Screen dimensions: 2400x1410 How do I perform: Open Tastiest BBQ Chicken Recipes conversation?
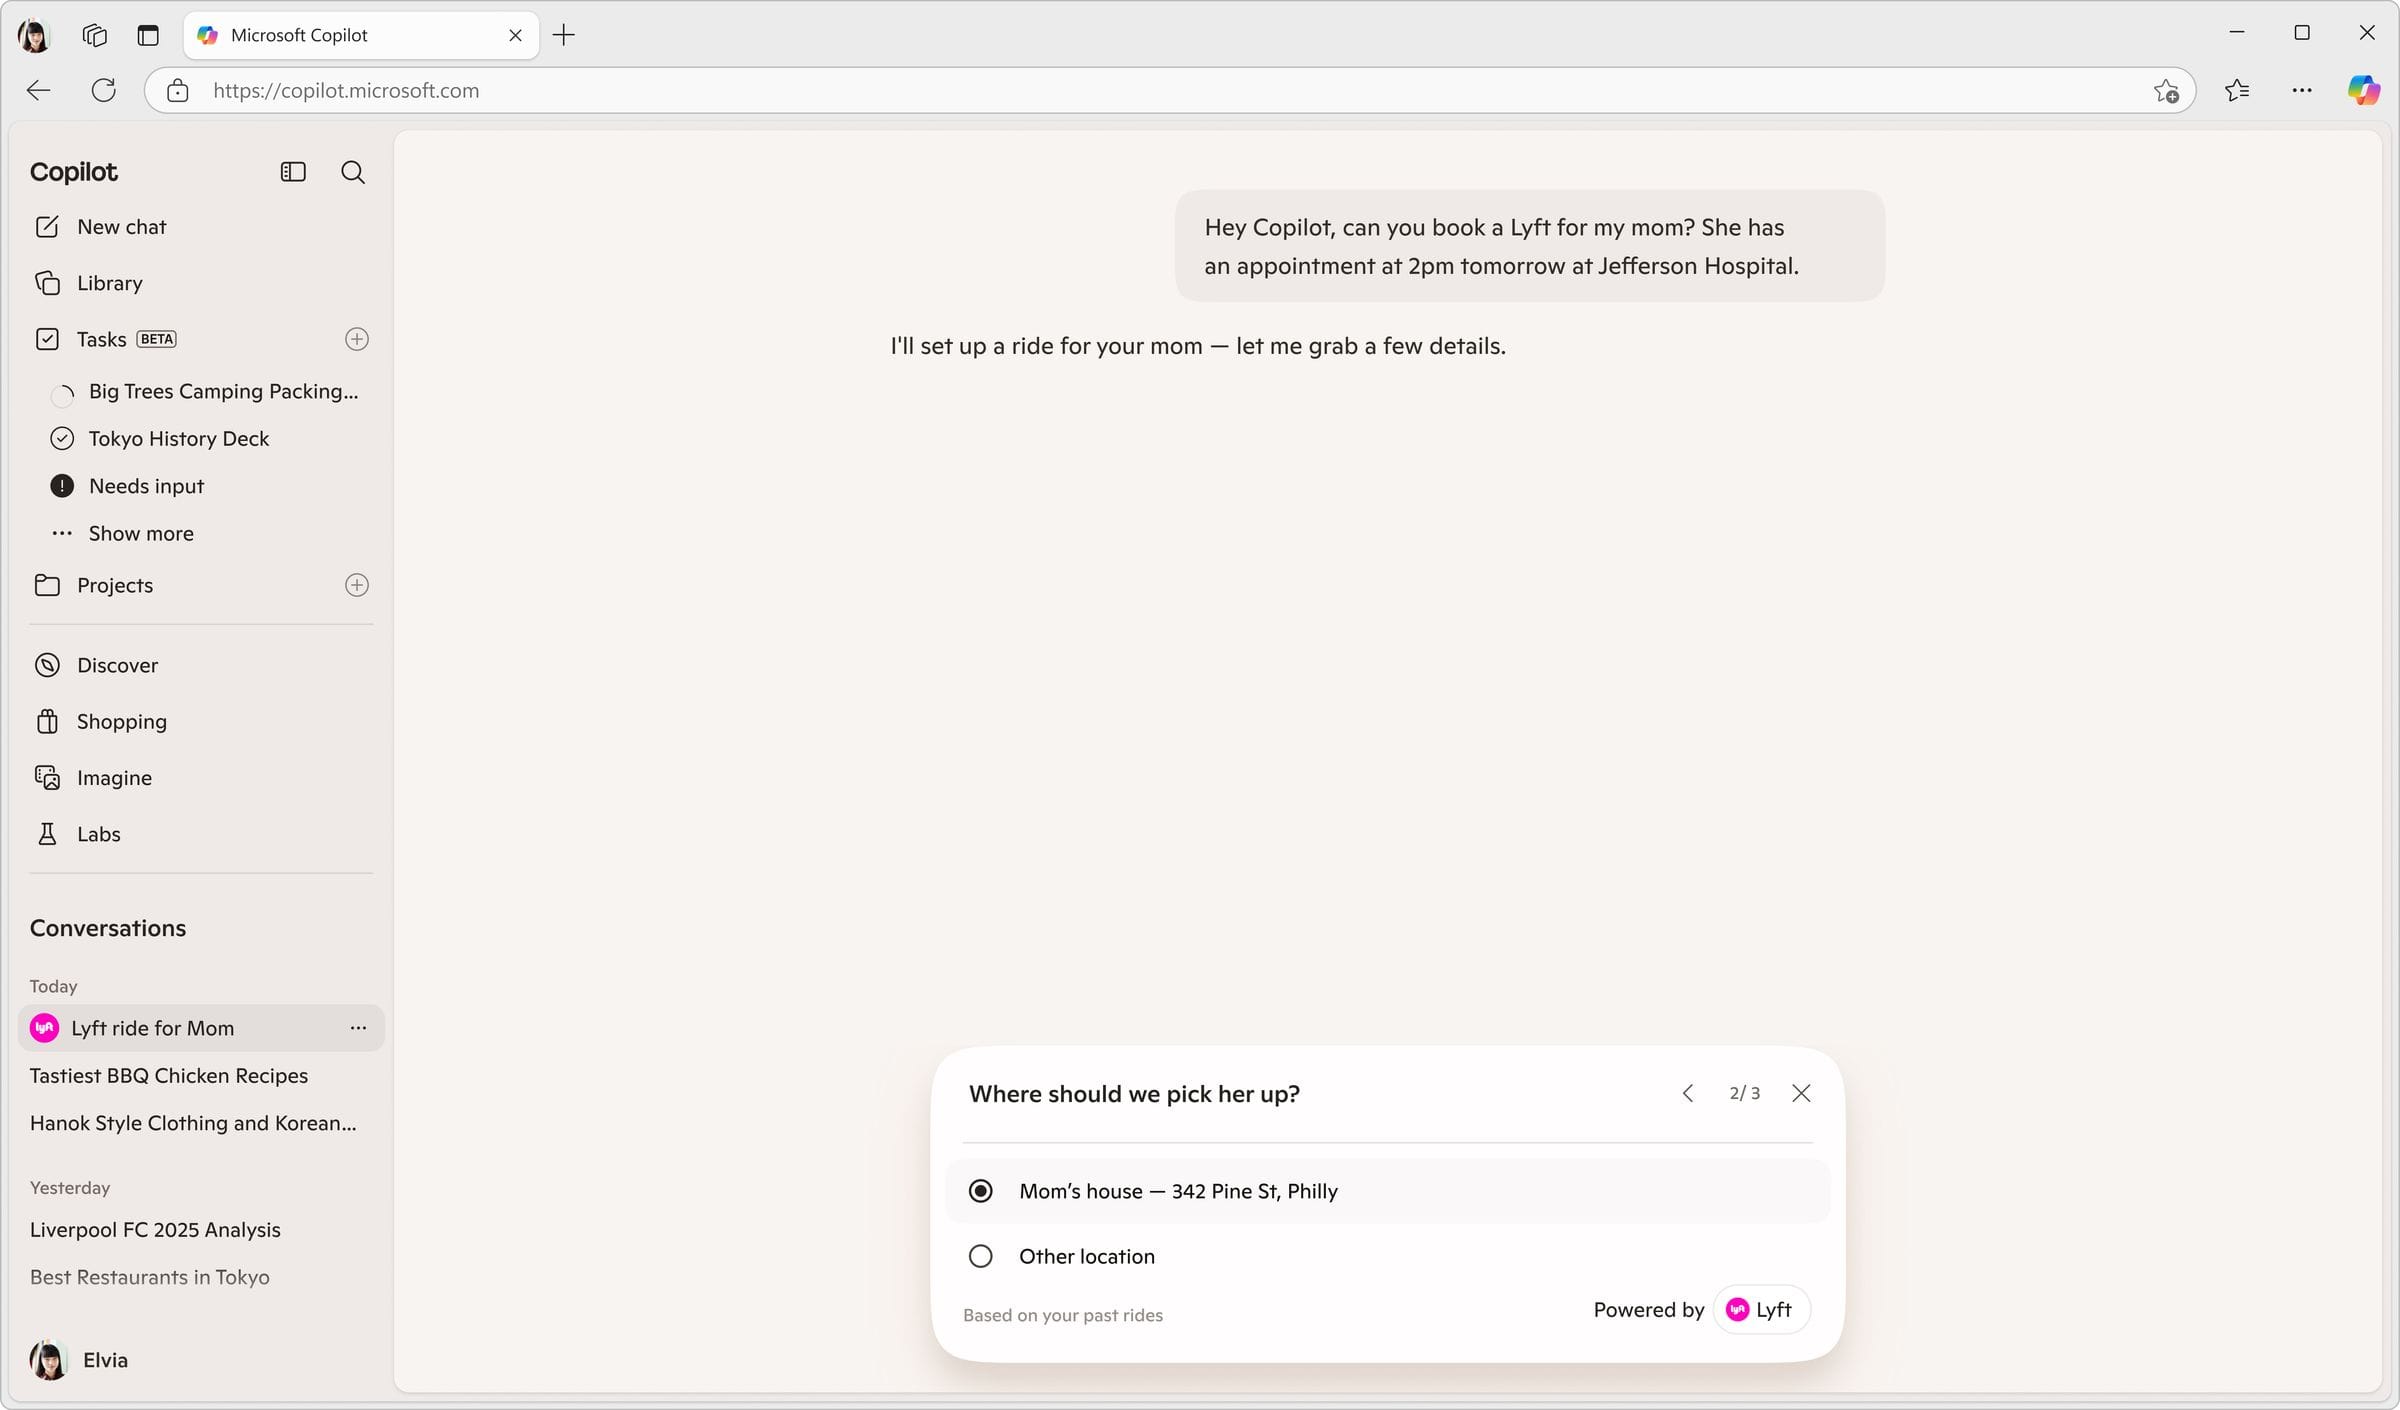(169, 1076)
